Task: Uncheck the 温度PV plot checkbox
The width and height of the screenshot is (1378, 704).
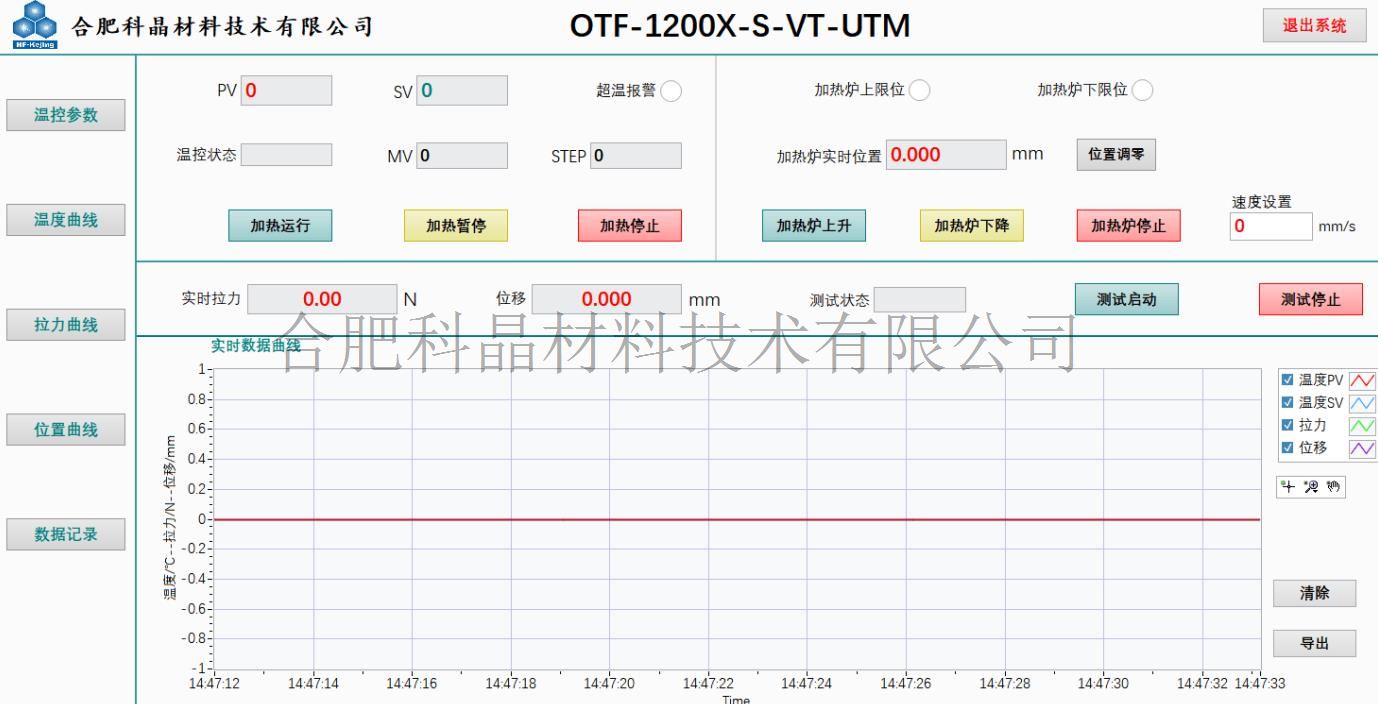Action: point(1288,380)
